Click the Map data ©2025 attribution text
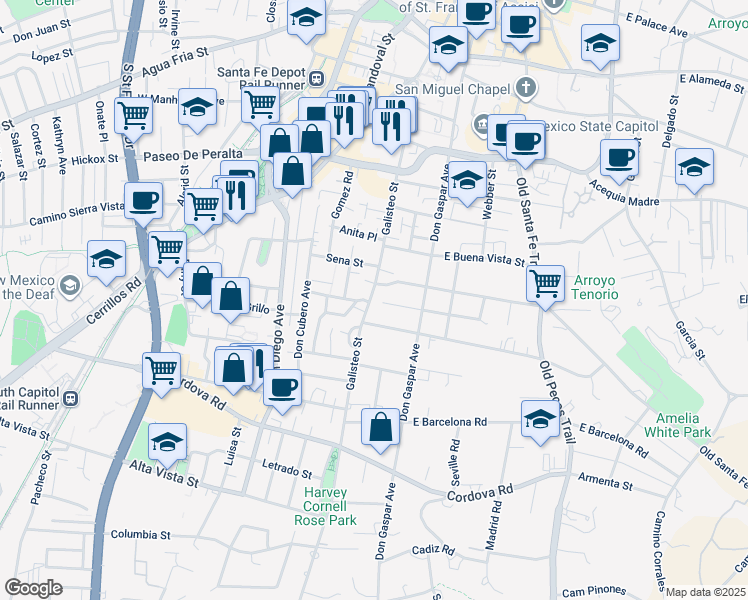The image size is (748, 600). [705, 592]
